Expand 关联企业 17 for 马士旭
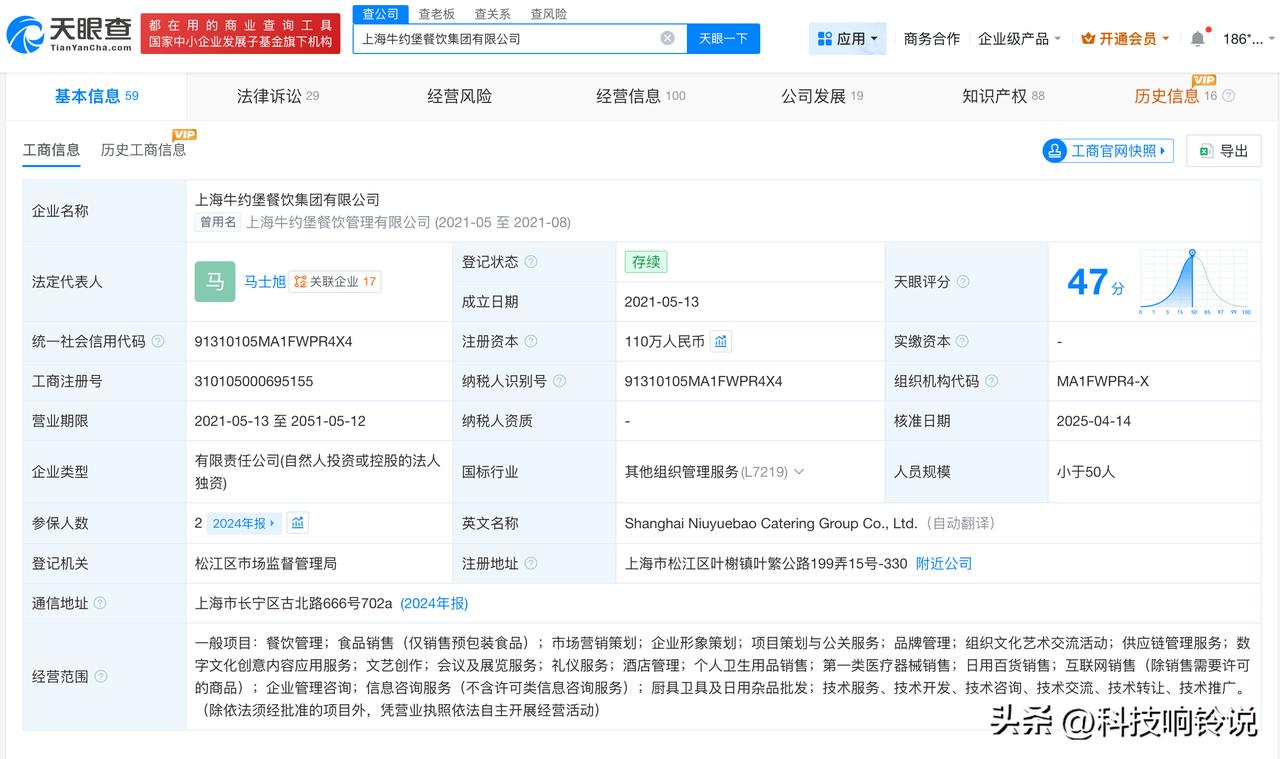The width and height of the screenshot is (1280, 759). tap(334, 282)
